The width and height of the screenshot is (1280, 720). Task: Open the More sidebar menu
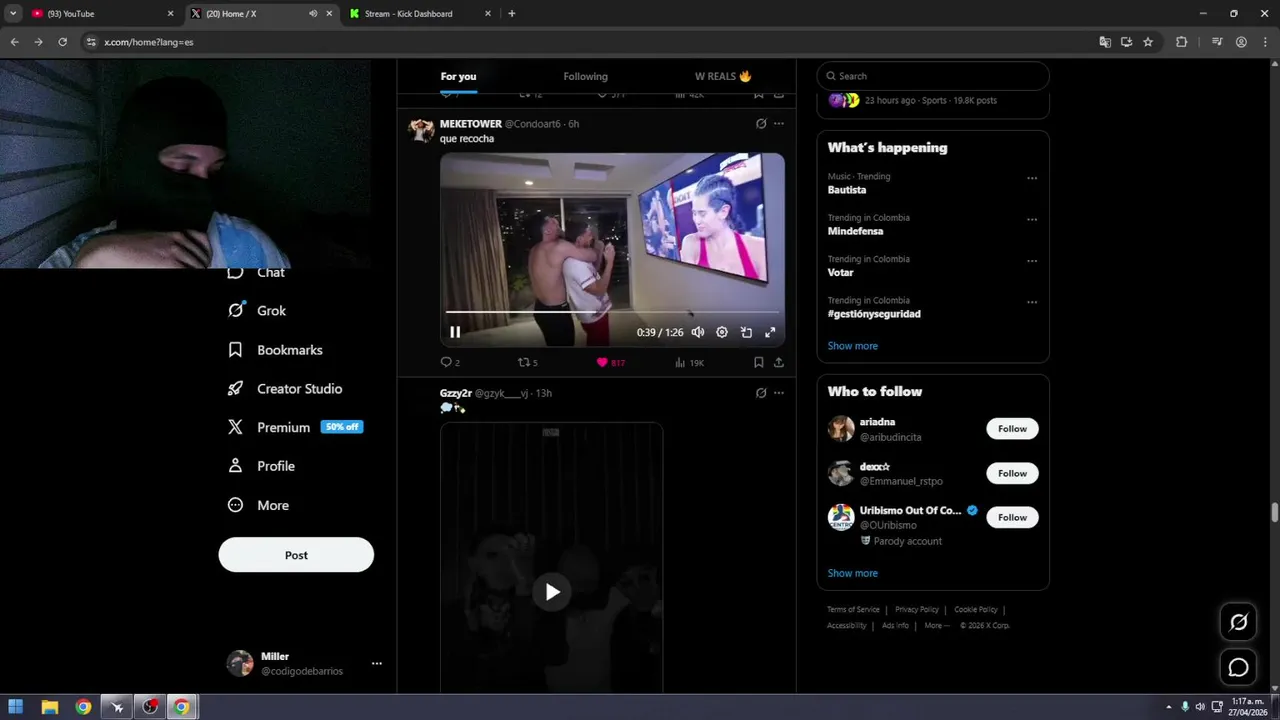click(x=259, y=505)
